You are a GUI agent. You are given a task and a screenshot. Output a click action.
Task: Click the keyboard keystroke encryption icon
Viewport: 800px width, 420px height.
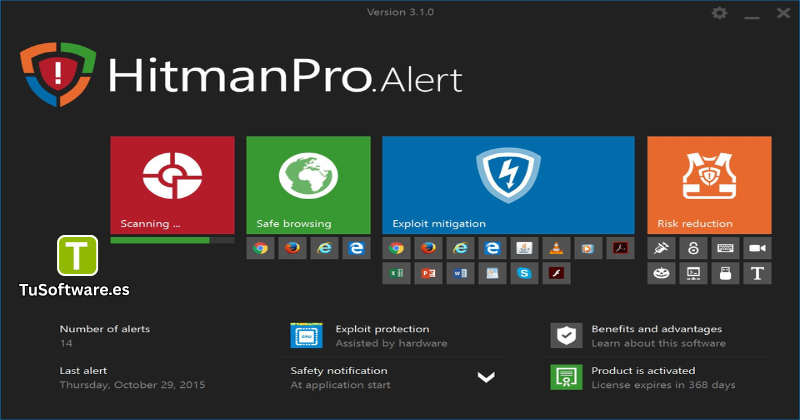tap(726, 249)
